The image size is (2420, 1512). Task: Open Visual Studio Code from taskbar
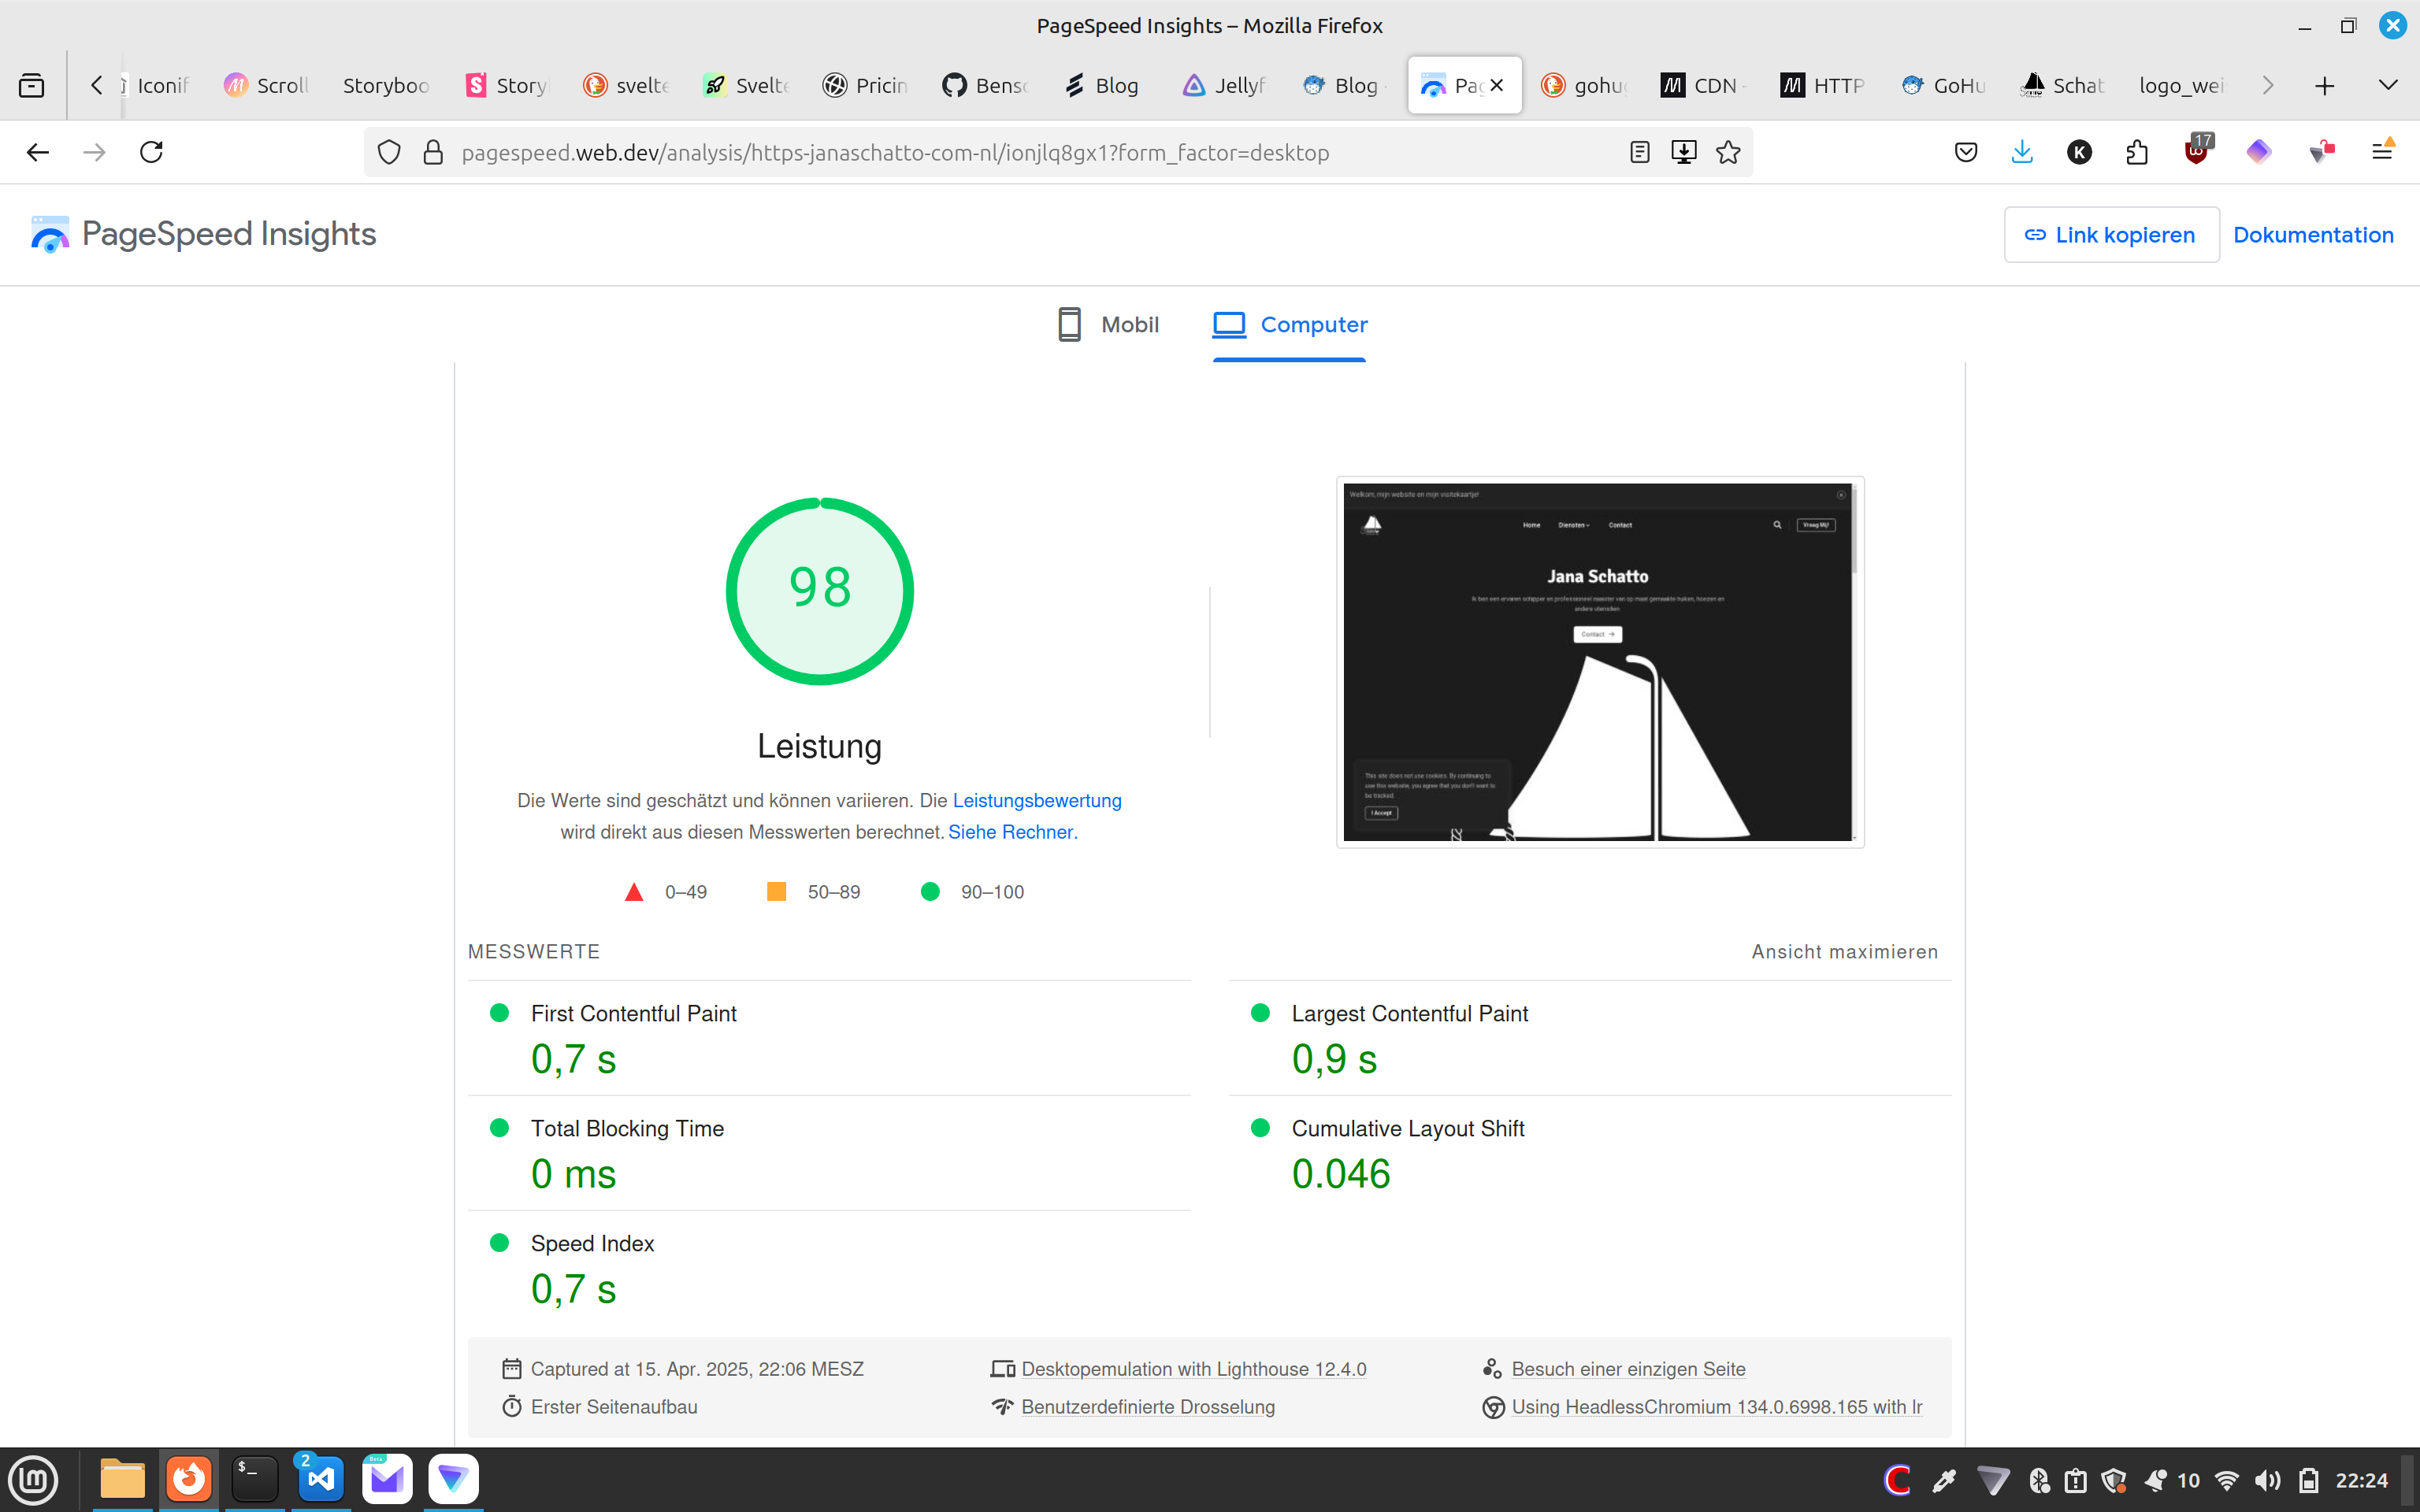pyautogui.click(x=321, y=1480)
